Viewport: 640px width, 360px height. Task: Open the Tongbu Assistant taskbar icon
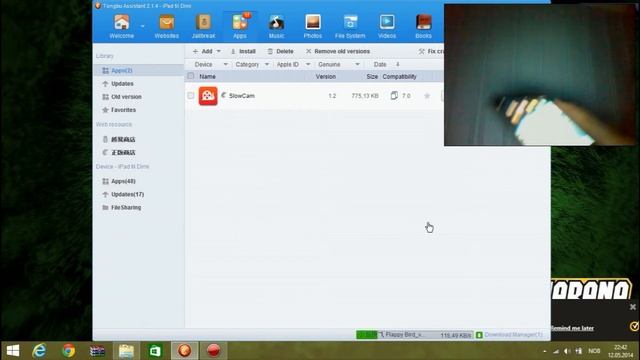(184, 351)
